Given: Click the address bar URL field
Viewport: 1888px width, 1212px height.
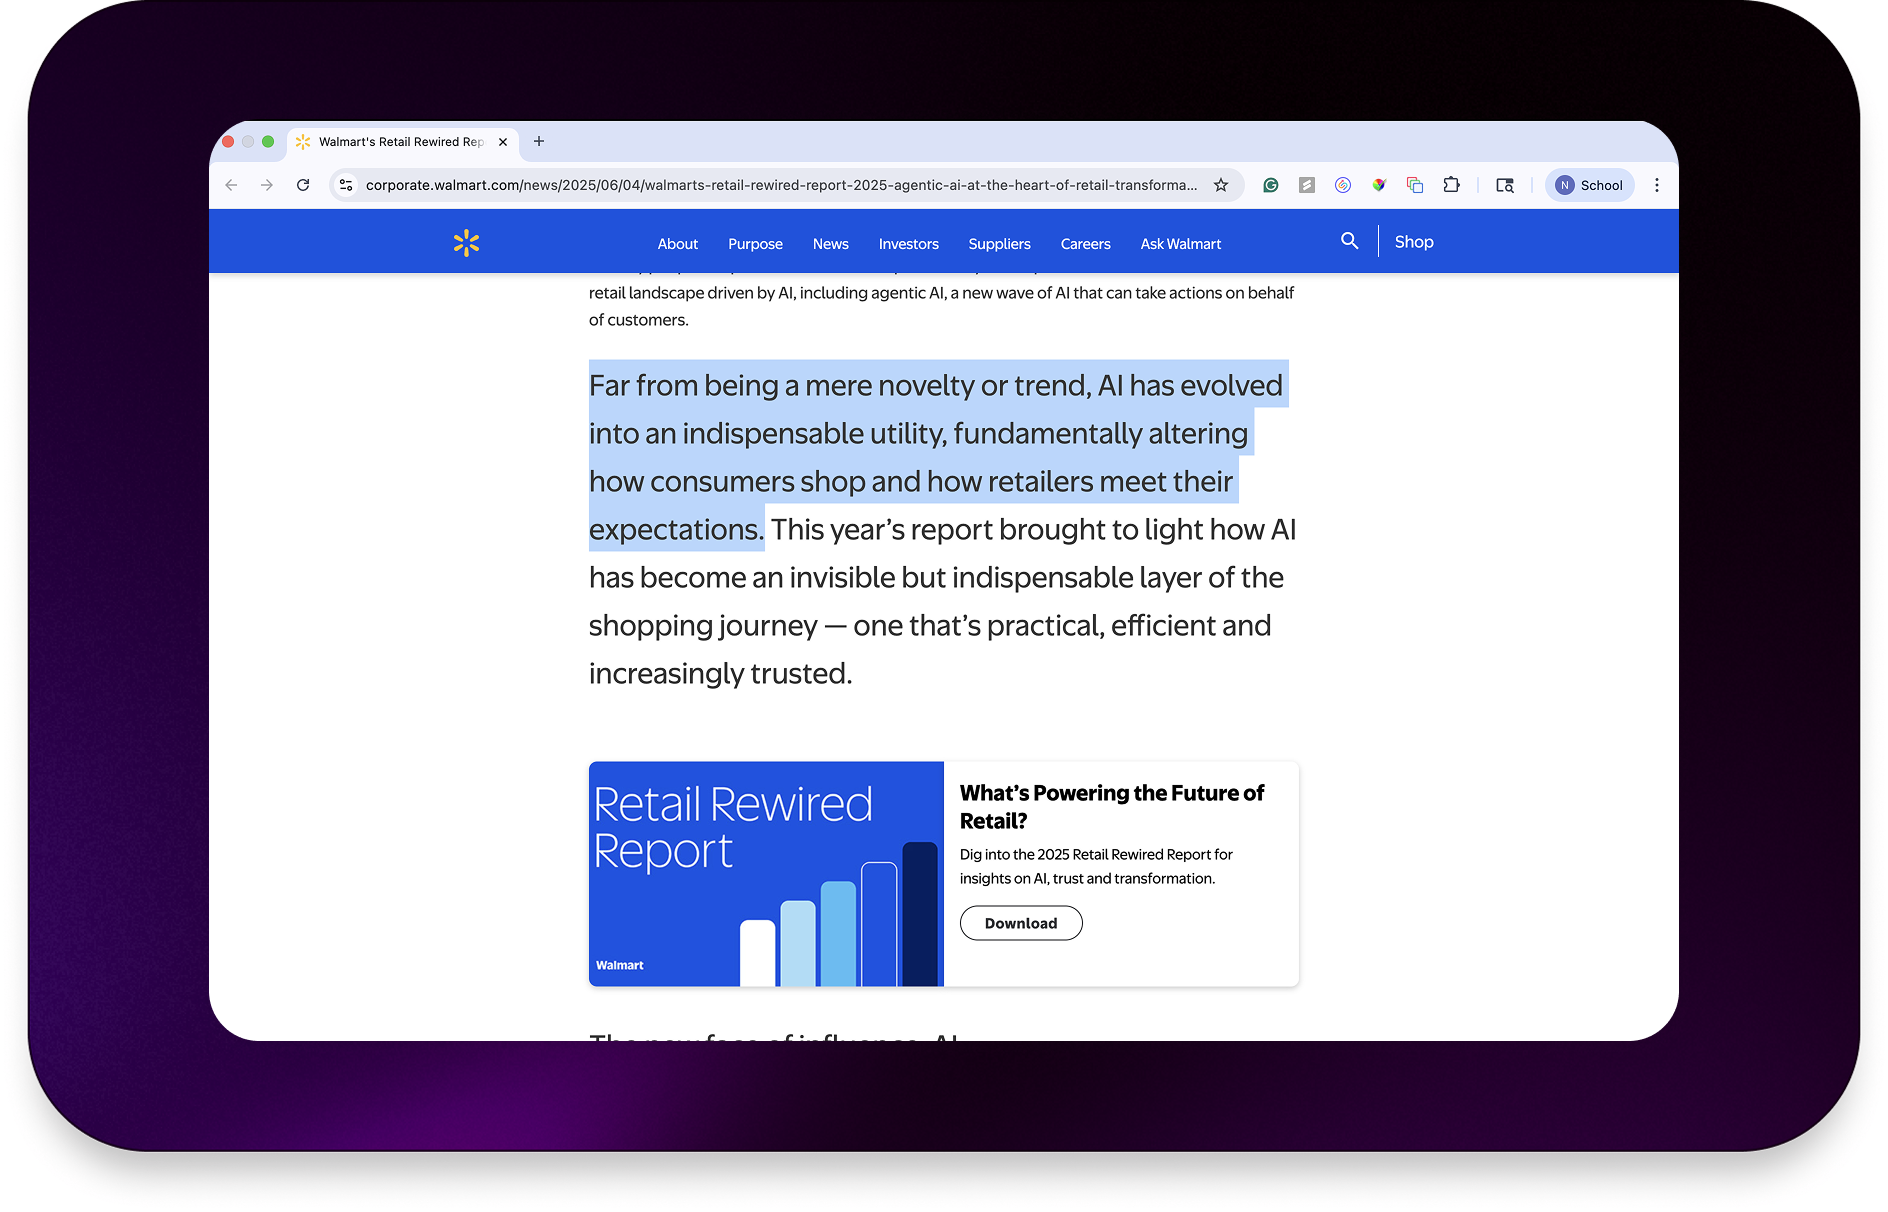Looking at the screenshot, I should tap(780, 185).
